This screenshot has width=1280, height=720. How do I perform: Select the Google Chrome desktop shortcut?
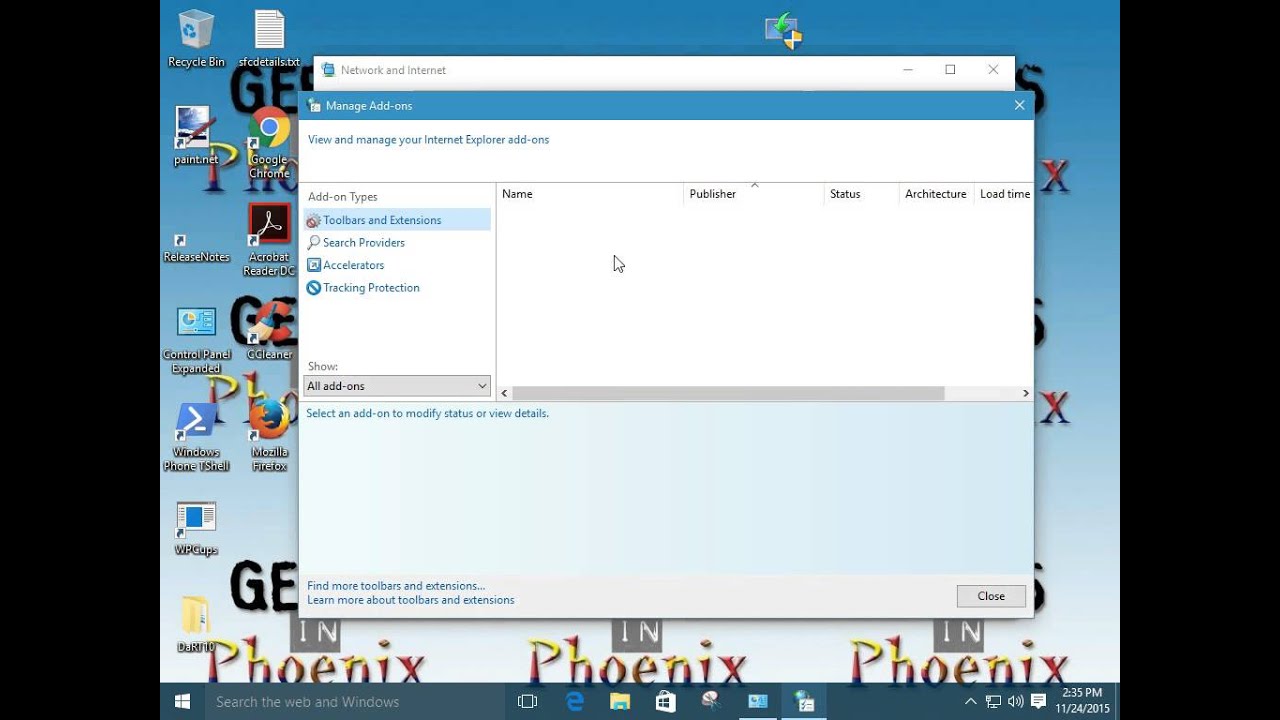pos(269,143)
